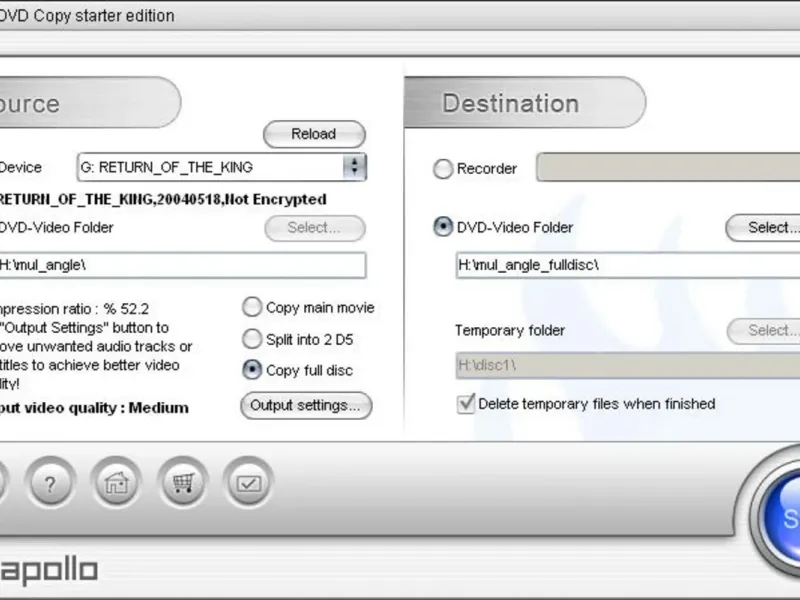Choose the source DVD-Video Folder Select button
The width and height of the screenshot is (800, 600).
[x=315, y=228]
